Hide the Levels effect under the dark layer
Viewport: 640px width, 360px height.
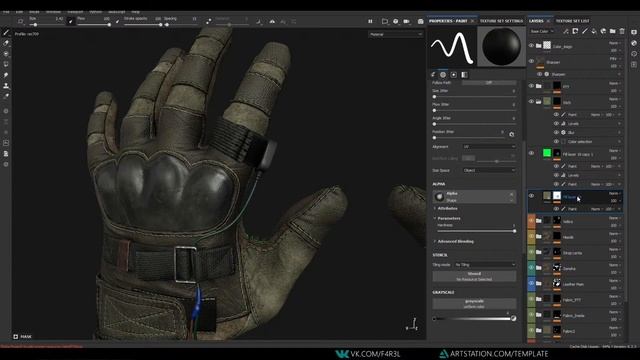(x=556, y=123)
